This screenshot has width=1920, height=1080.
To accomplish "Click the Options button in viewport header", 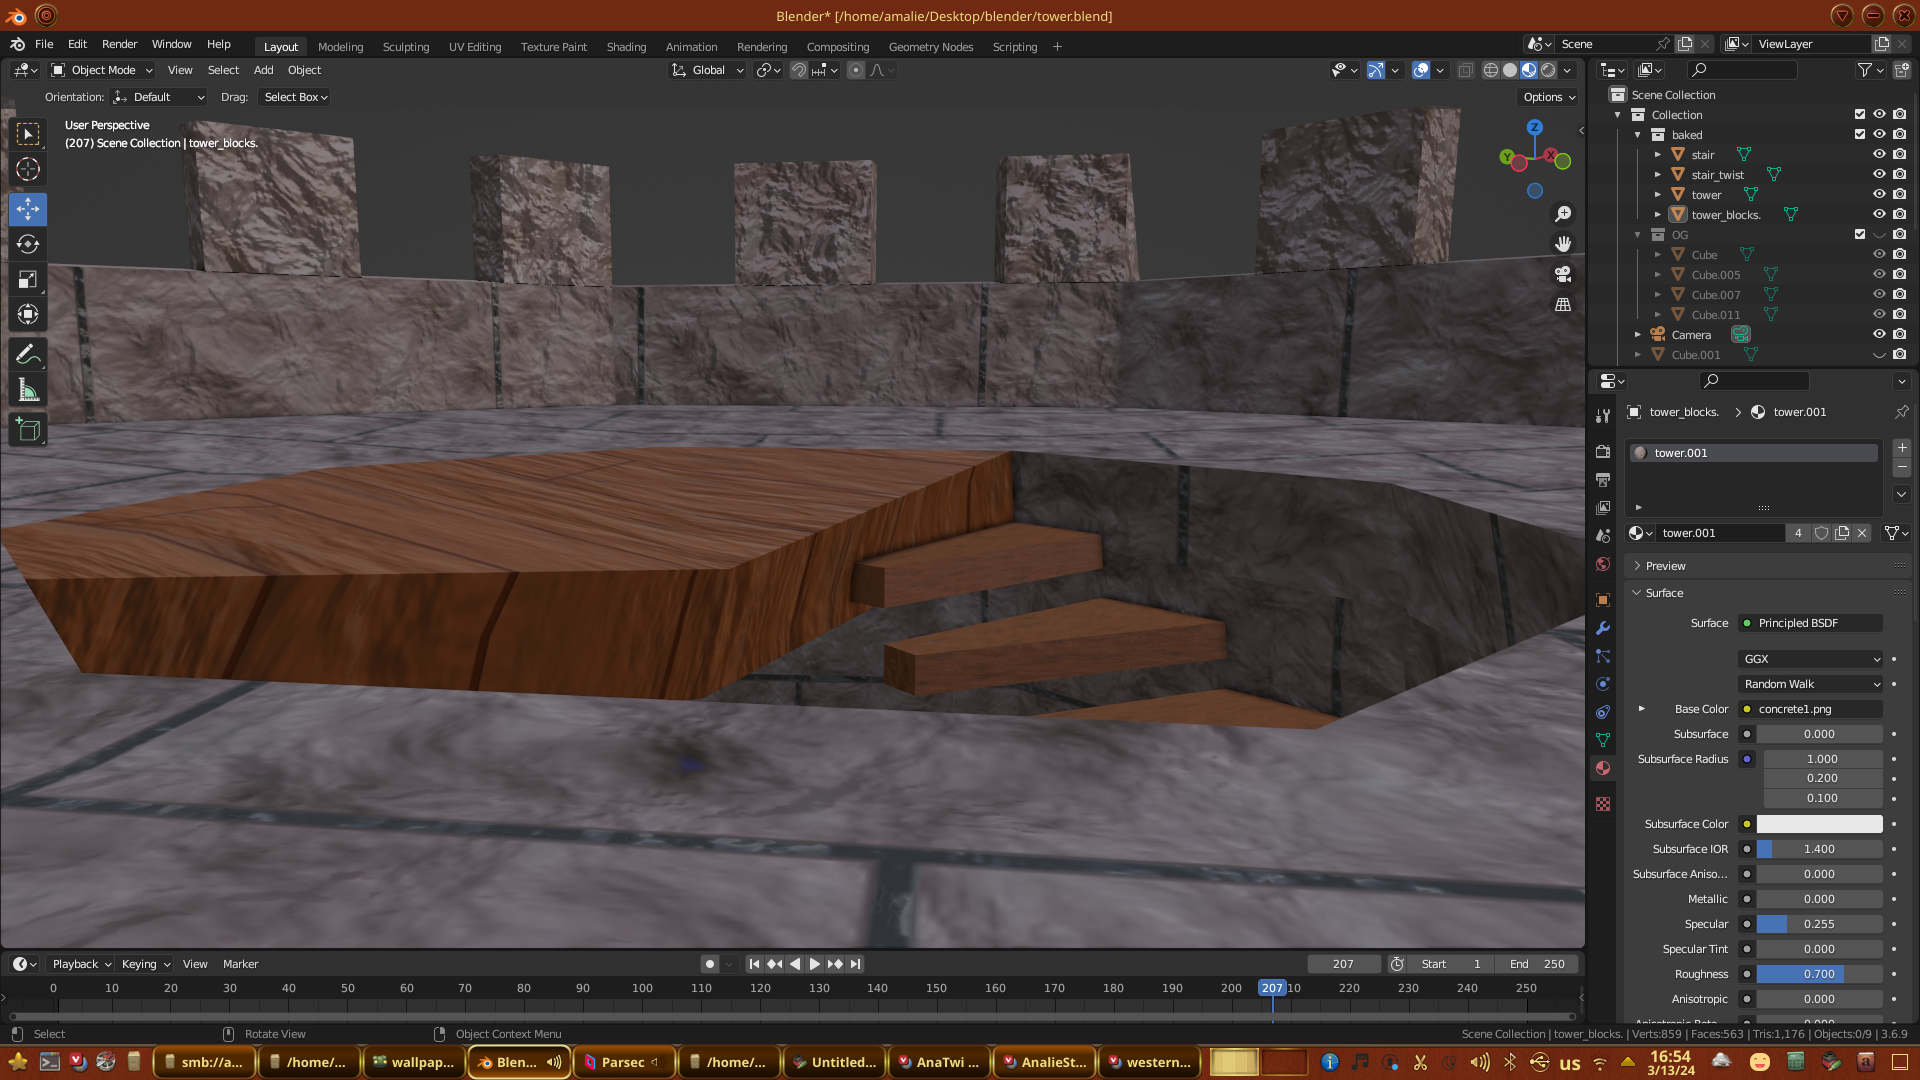I will (1548, 97).
